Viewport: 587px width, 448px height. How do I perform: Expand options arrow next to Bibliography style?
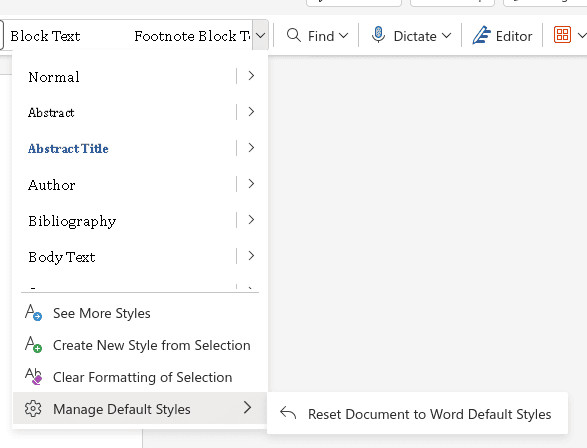tap(251, 220)
